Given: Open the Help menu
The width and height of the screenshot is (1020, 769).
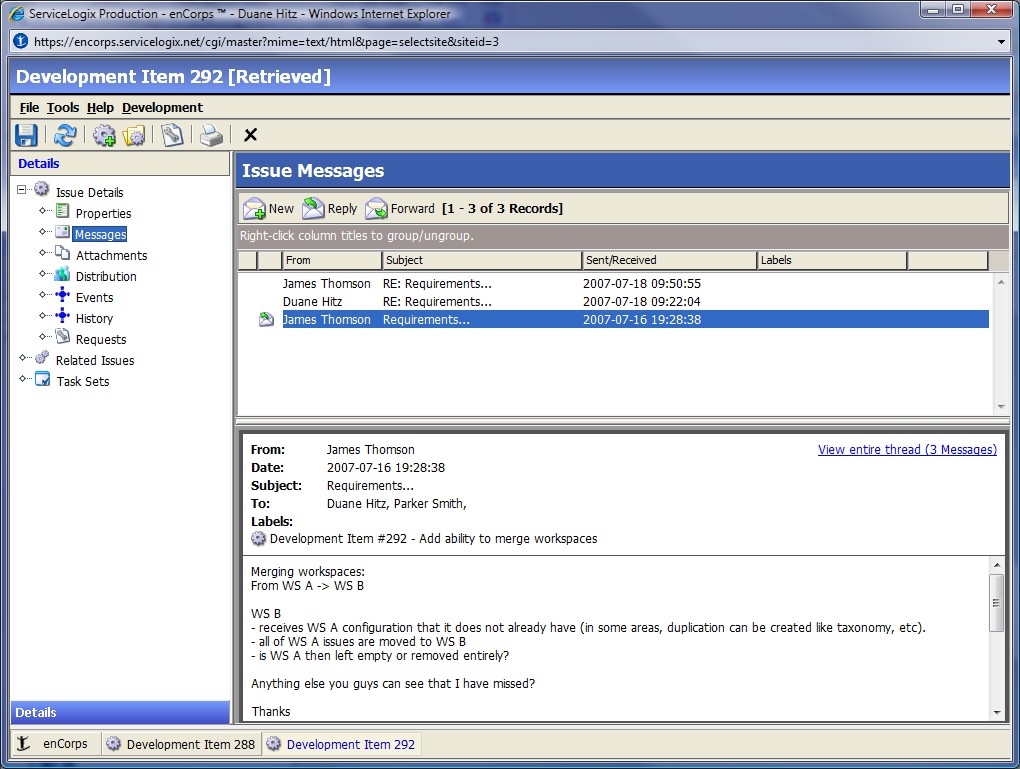Looking at the screenshot, I should click(100, 108).
